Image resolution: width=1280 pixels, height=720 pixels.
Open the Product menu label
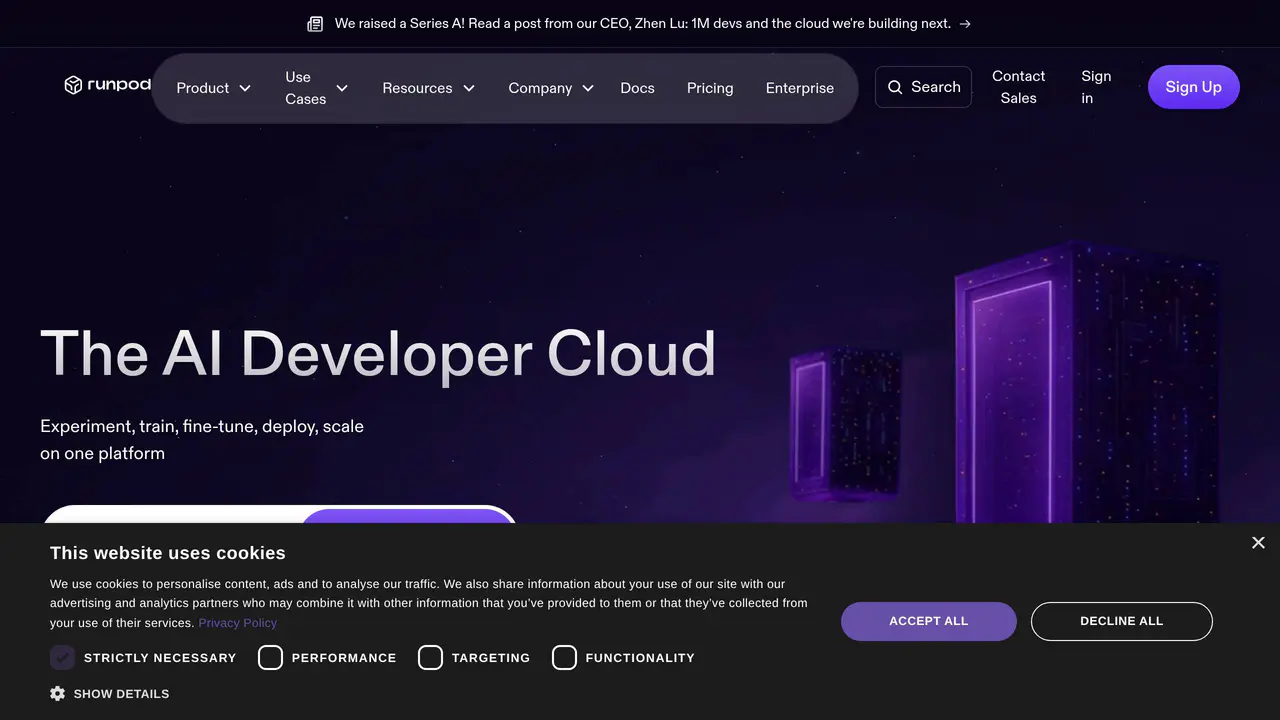pyautogui.click(x=203, y=88)
